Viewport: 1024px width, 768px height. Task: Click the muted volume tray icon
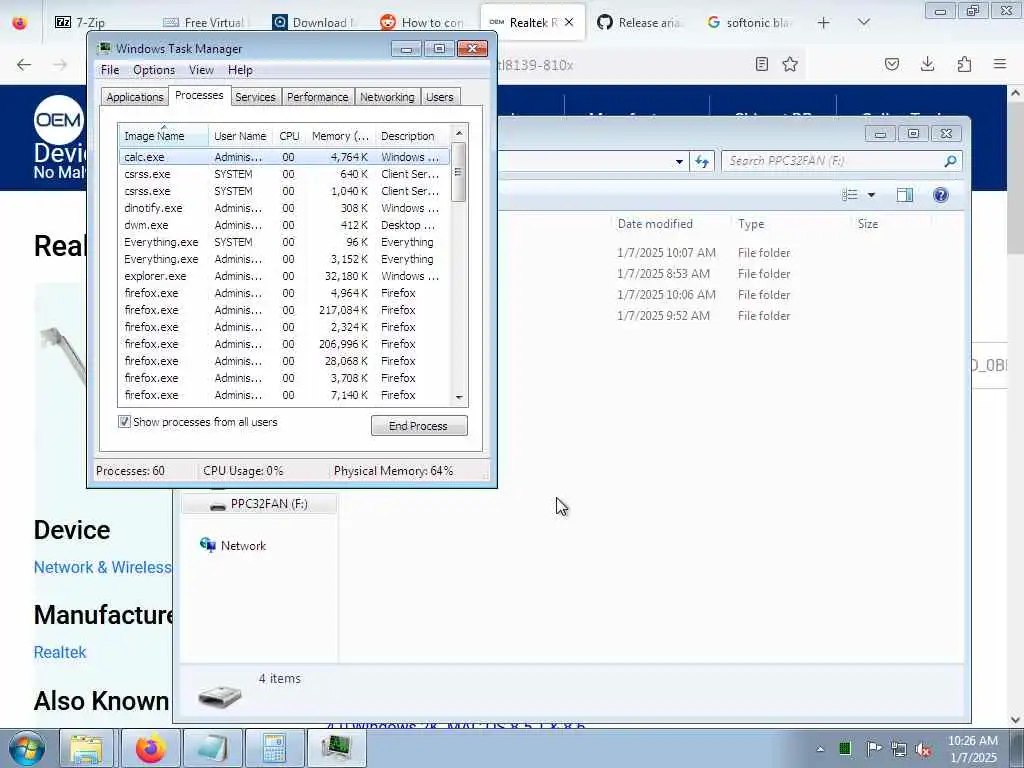(923, 749)
